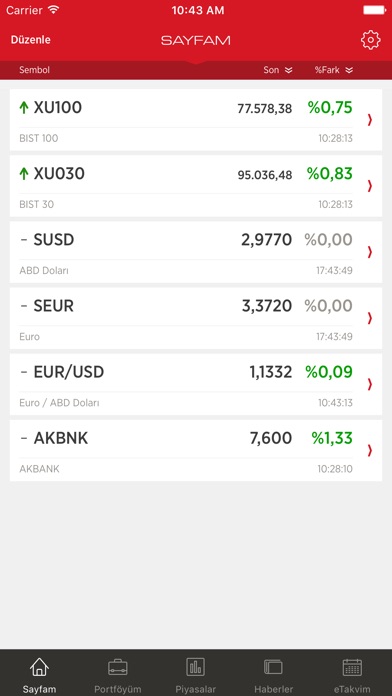
Task: Open eTakvim calendar icon
Action: pos(352,667)
